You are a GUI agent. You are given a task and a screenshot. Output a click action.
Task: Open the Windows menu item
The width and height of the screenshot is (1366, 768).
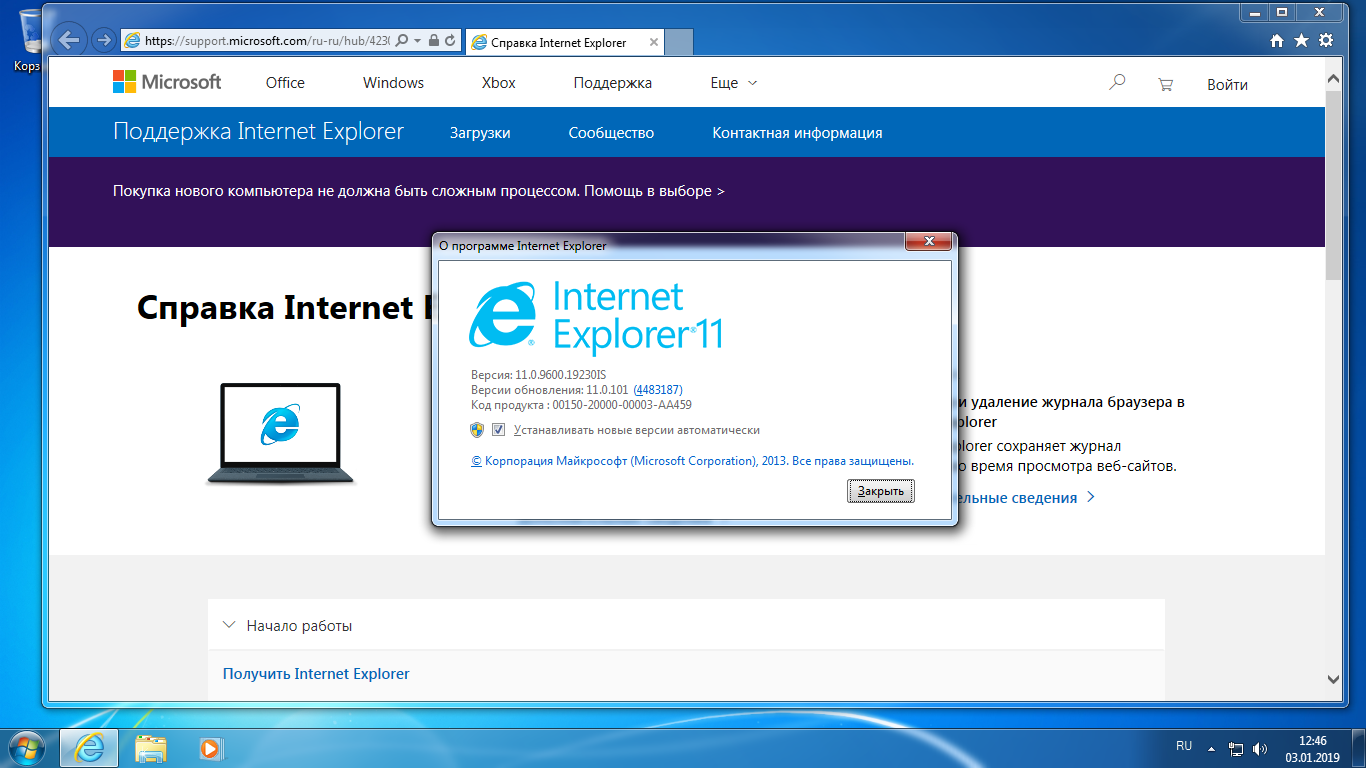point(393,83)
